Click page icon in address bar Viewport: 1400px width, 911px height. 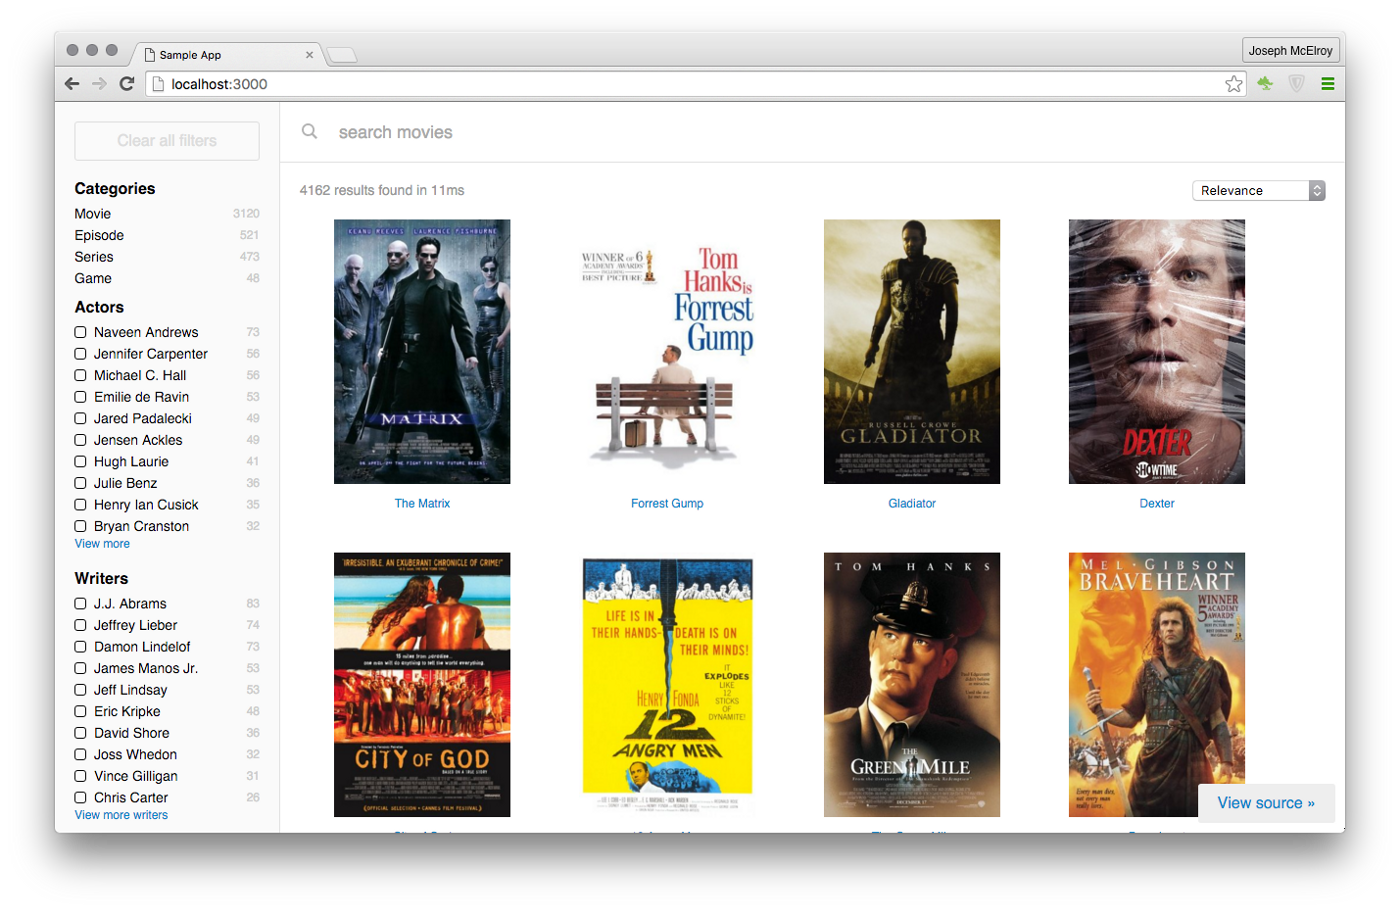(158, 84)
